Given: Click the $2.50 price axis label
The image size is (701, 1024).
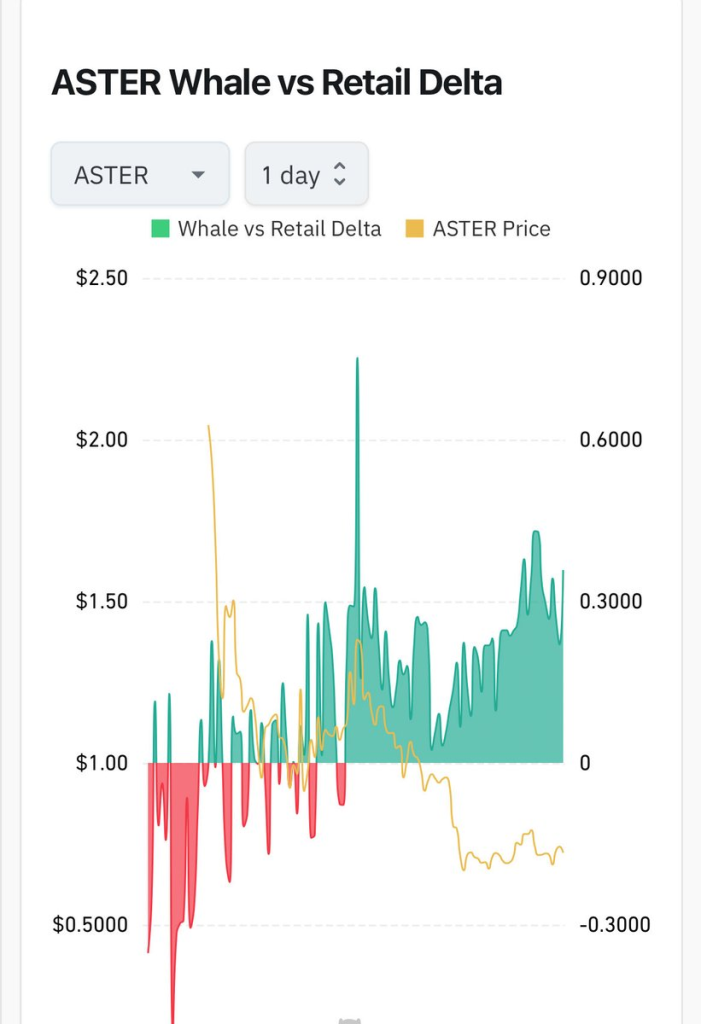Looking at the screenshot, I should (x=102, y=278).
